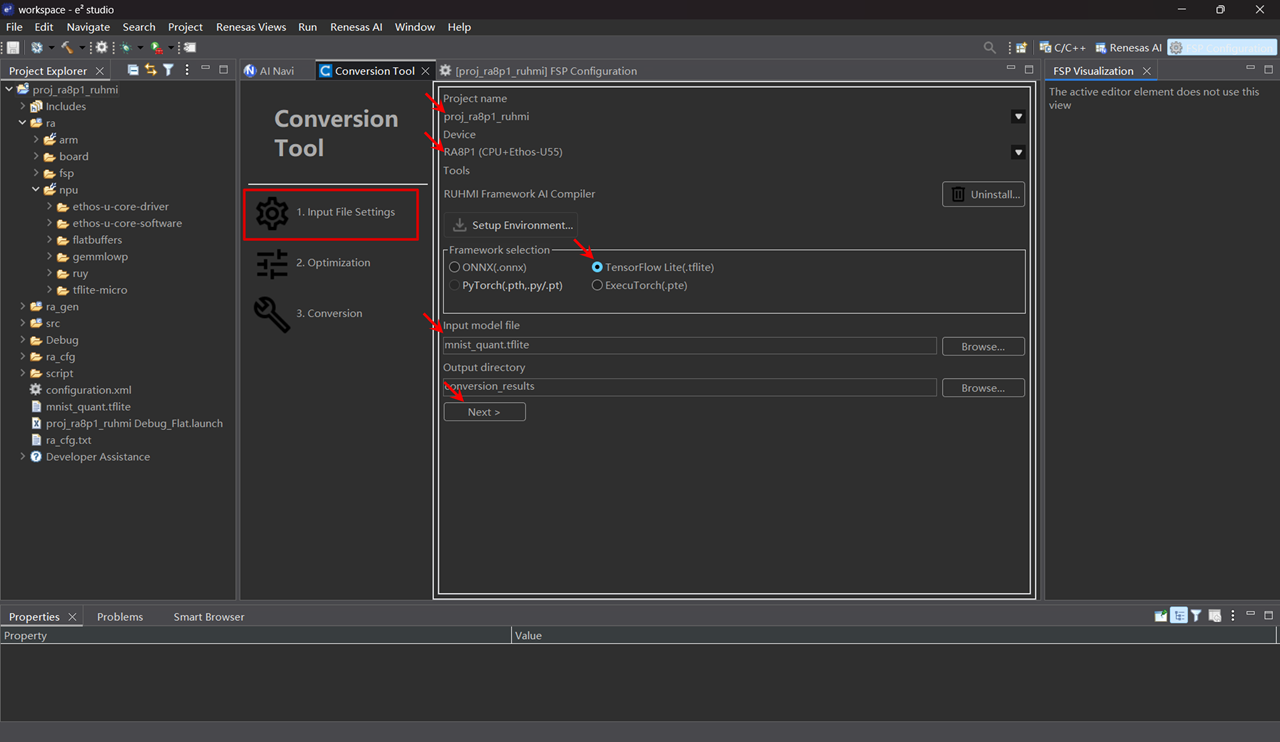
Task: Select configuration.xml in Project Explorer
Action: (88, 390)
